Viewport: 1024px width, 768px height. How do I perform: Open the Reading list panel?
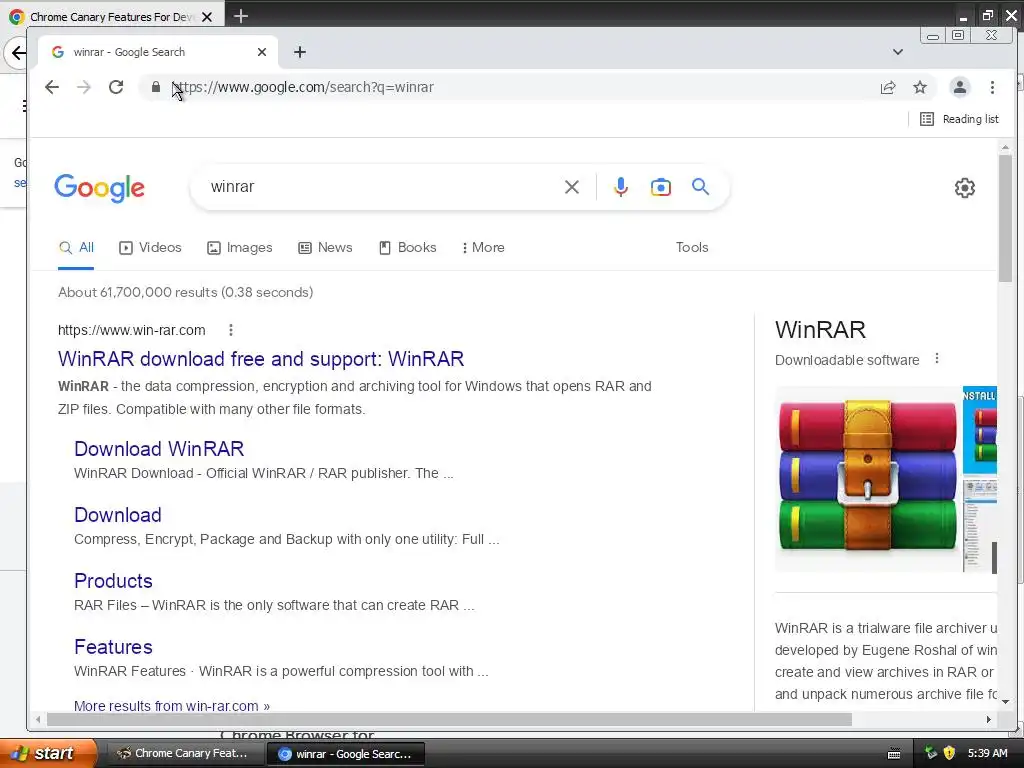coord(959,119)
